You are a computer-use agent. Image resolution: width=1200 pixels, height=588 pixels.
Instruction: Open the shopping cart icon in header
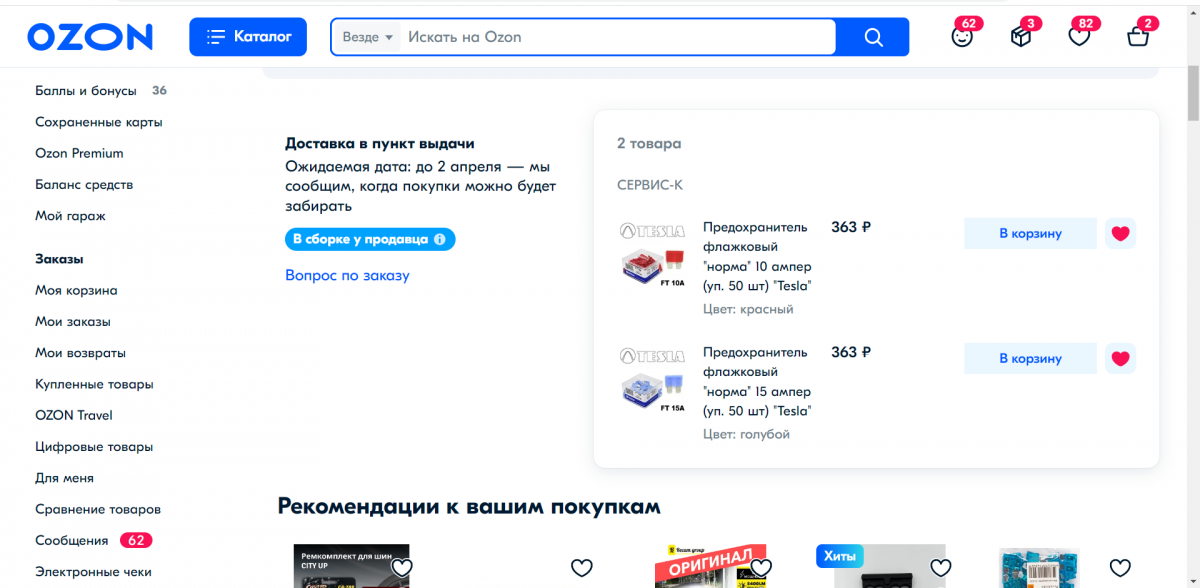point(1138,37)
